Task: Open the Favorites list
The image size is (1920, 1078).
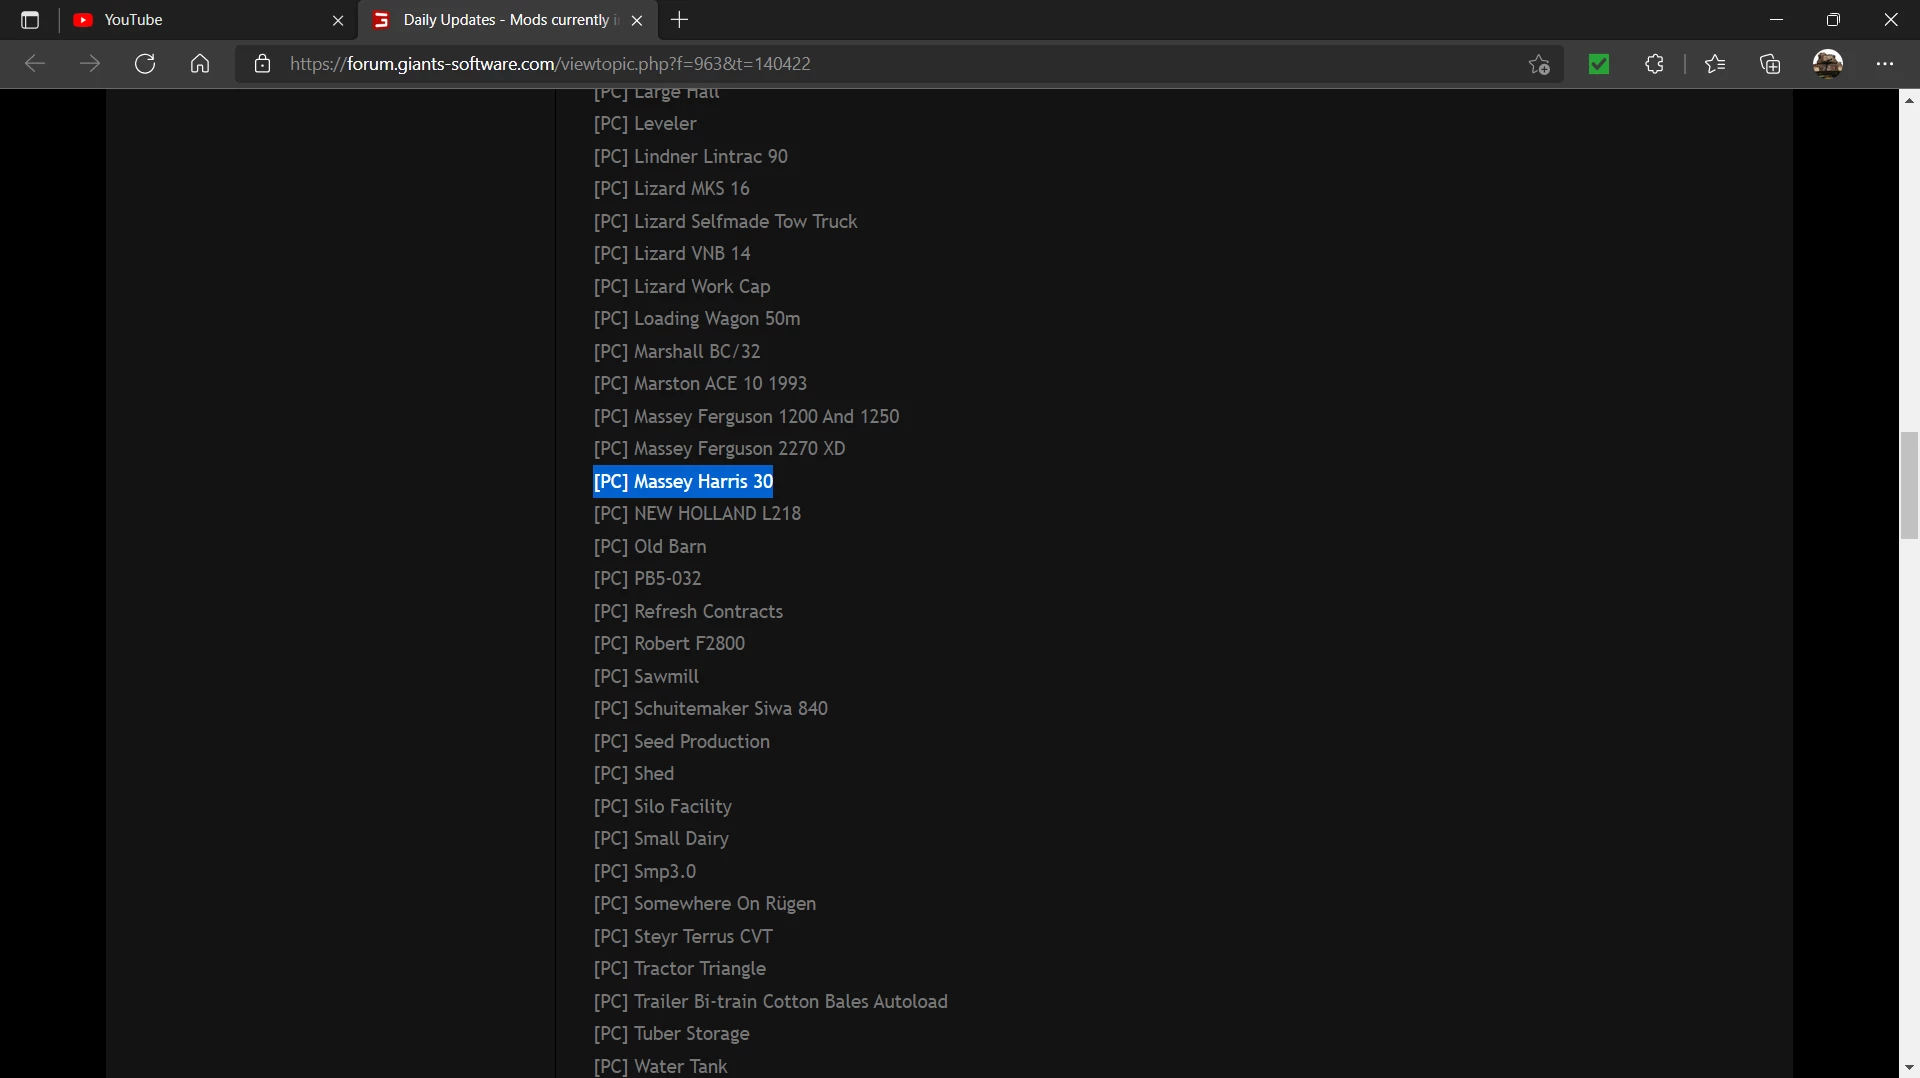Action: pos(1715,64)
